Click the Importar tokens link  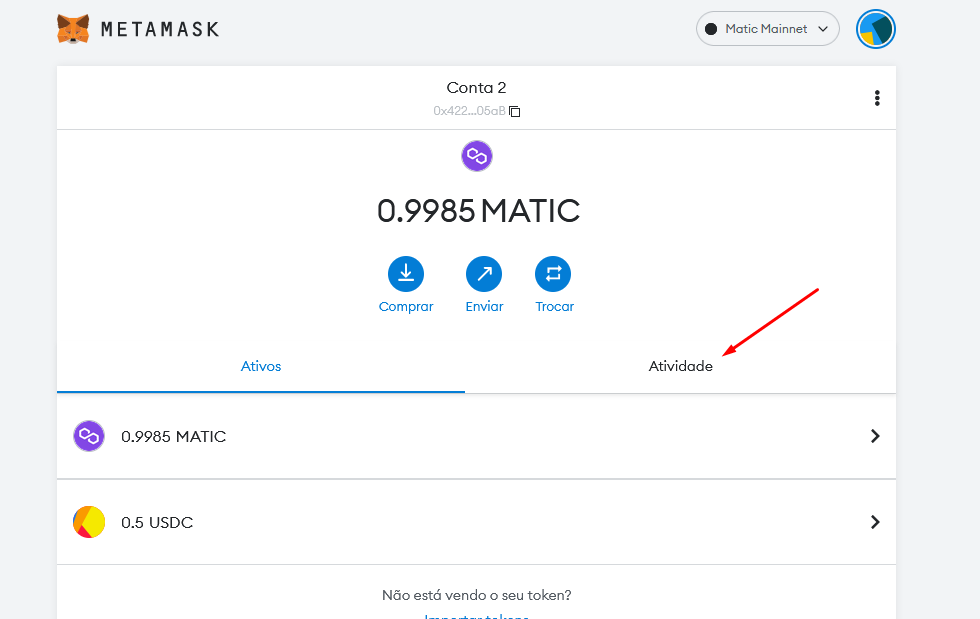[477, 614]
